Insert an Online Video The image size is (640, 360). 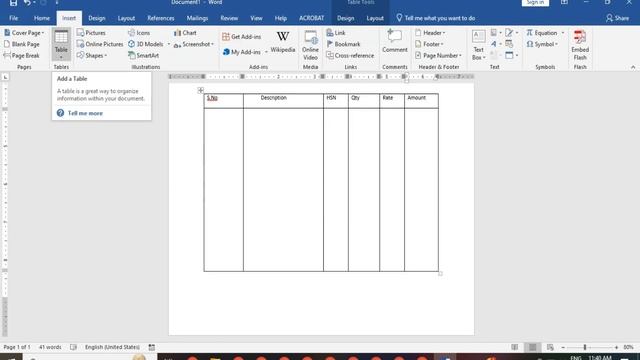(310, 46)
